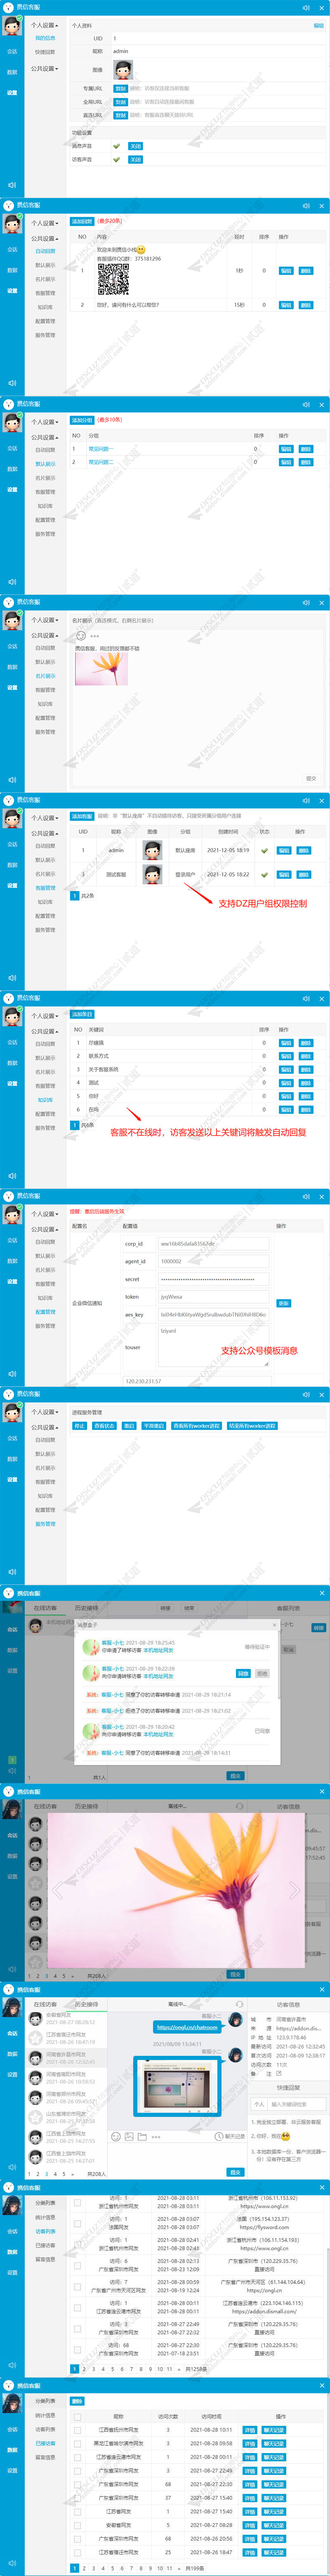Click the bottom-left speaker icon in 个人资料 window

[x=12, y=185]
